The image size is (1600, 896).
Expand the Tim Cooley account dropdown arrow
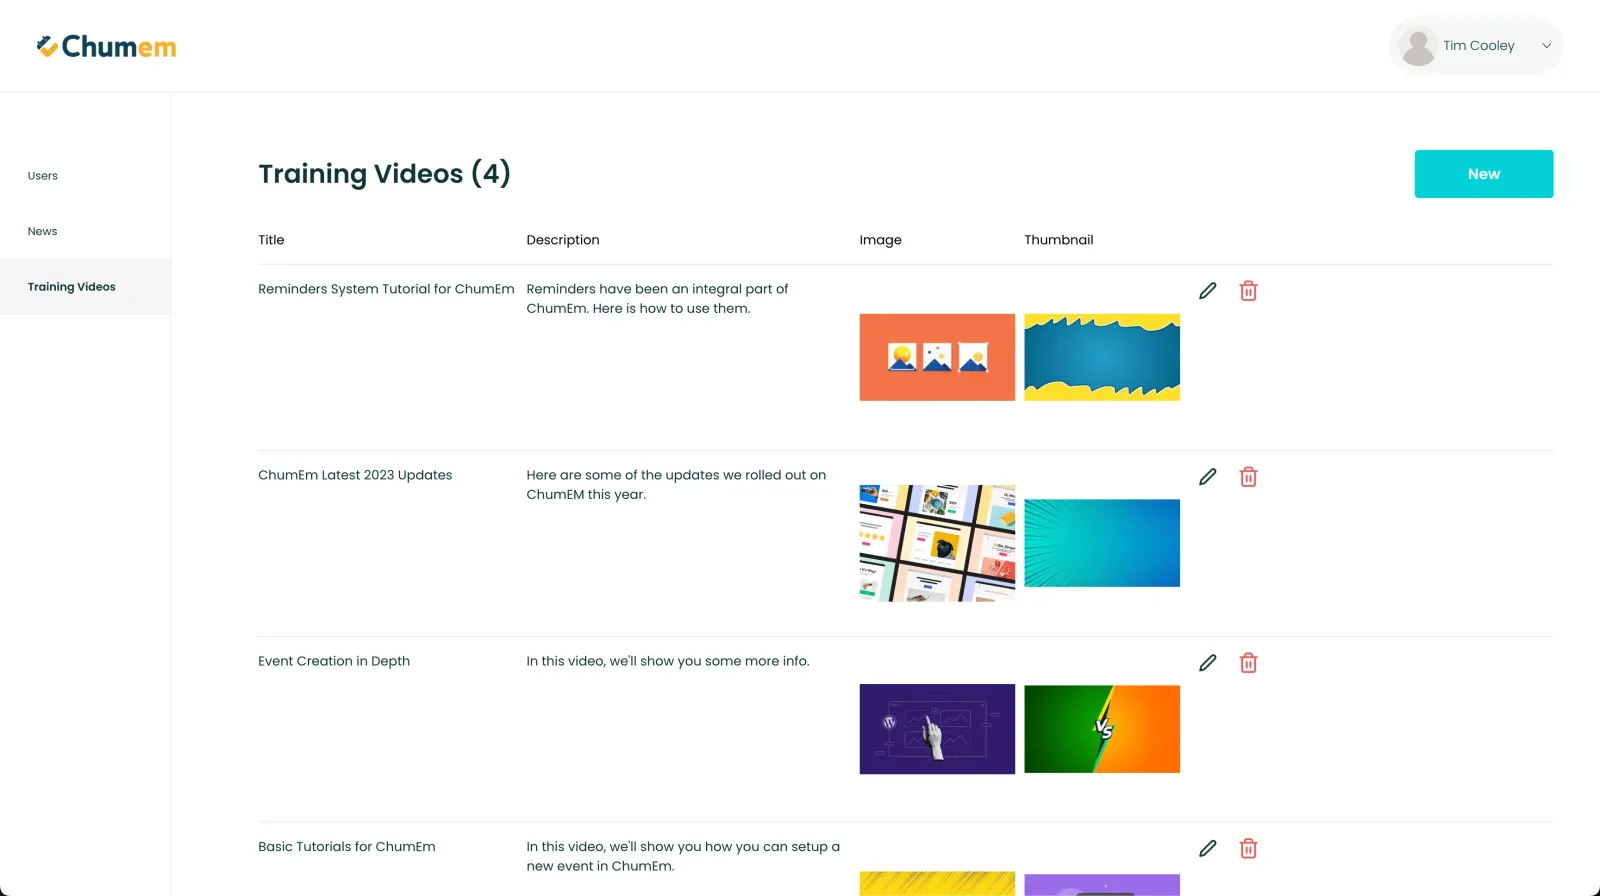(x=1546, y=46)
